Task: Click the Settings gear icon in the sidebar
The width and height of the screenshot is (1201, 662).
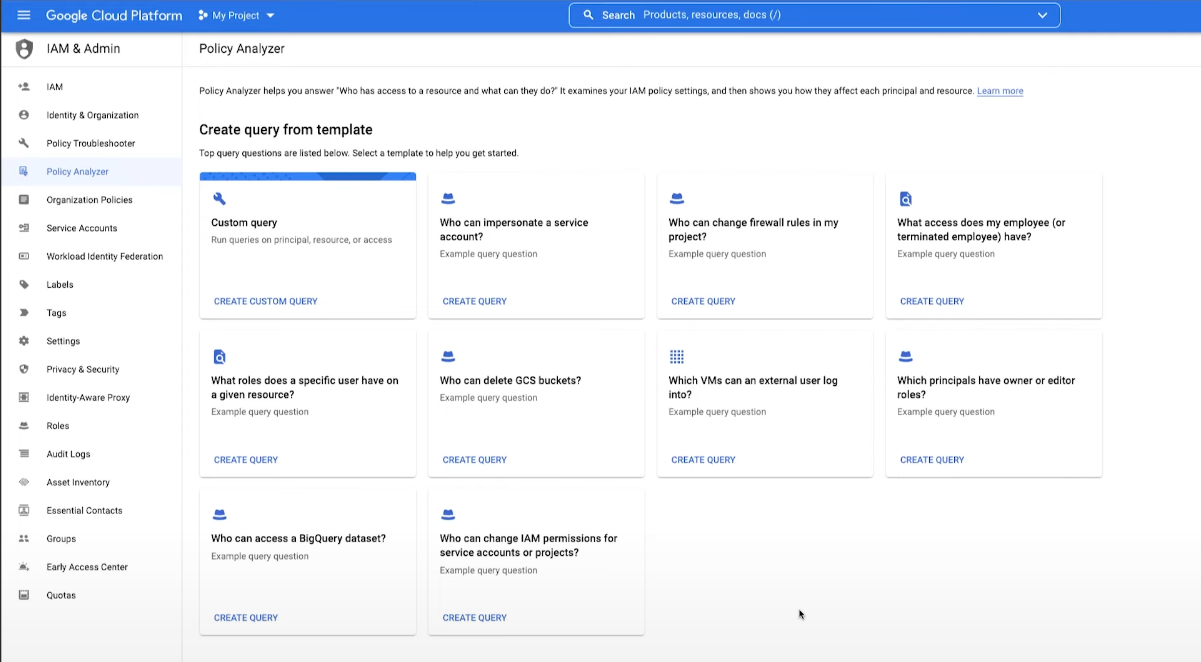Action: 23,341
